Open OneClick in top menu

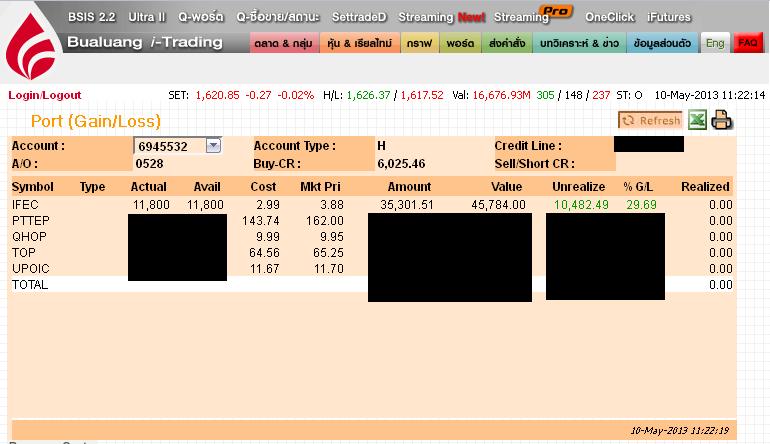pos(610,17)
